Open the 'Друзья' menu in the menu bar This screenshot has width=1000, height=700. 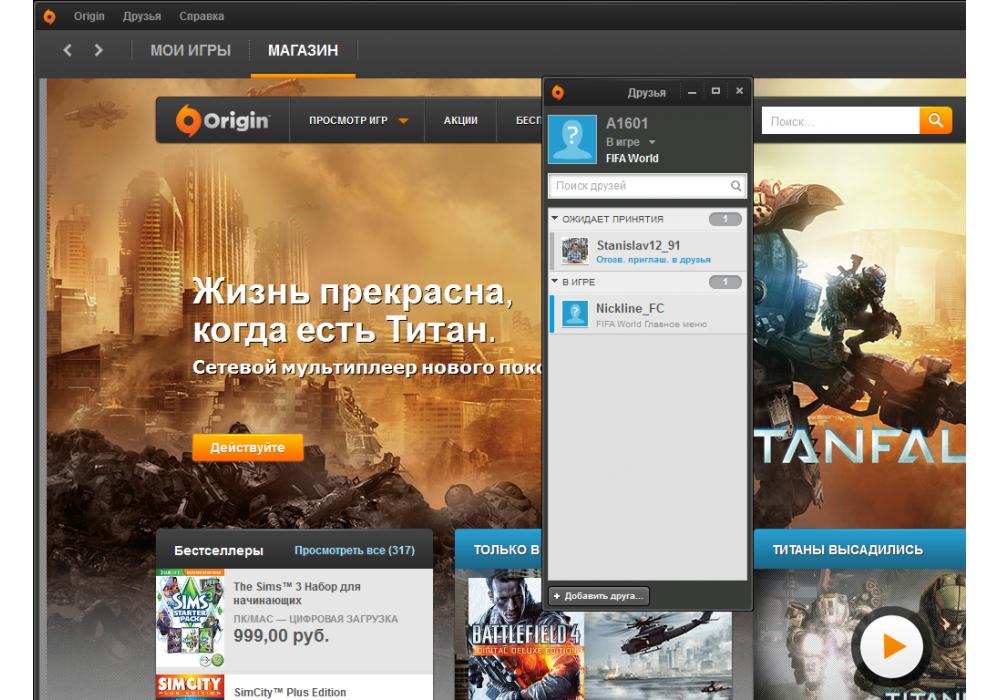click(x=141, y=16)
